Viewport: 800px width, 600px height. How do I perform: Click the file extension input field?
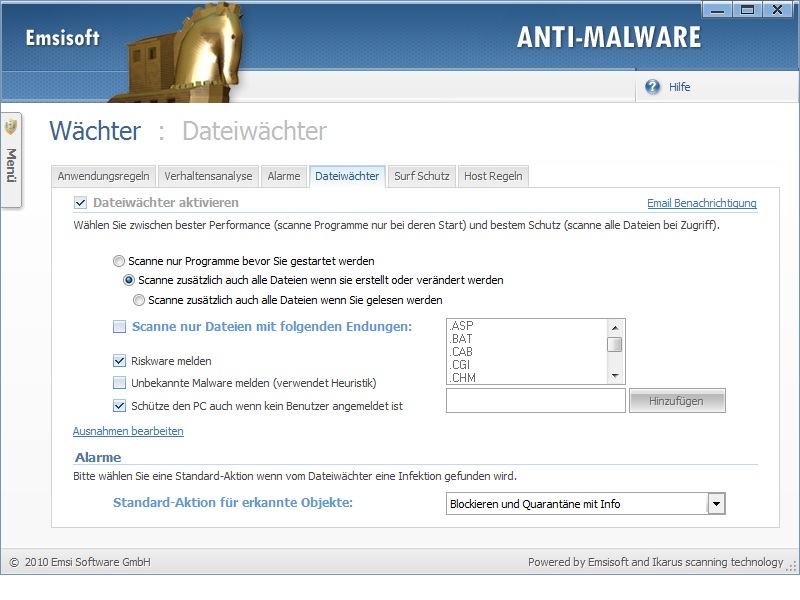[536, 401]
